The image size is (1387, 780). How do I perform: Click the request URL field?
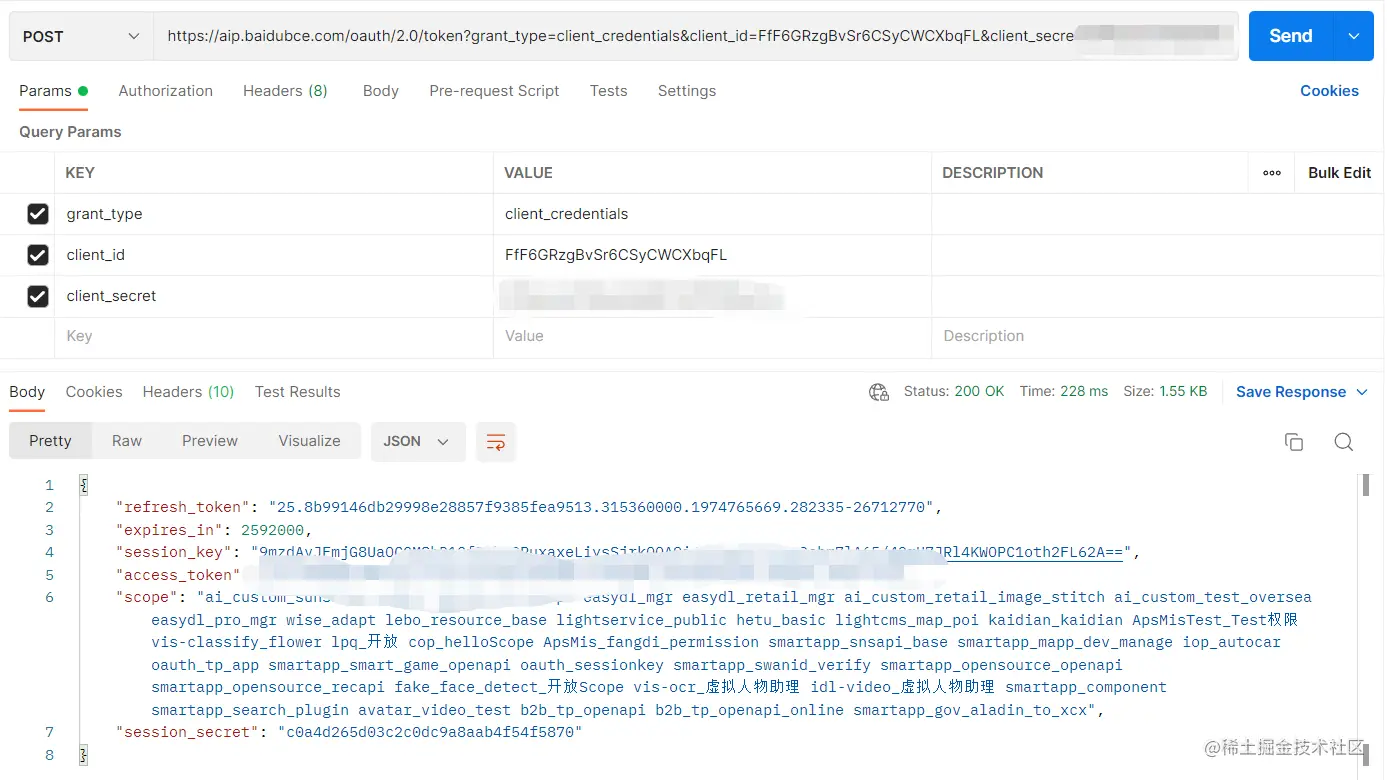(x=696, y=36)
